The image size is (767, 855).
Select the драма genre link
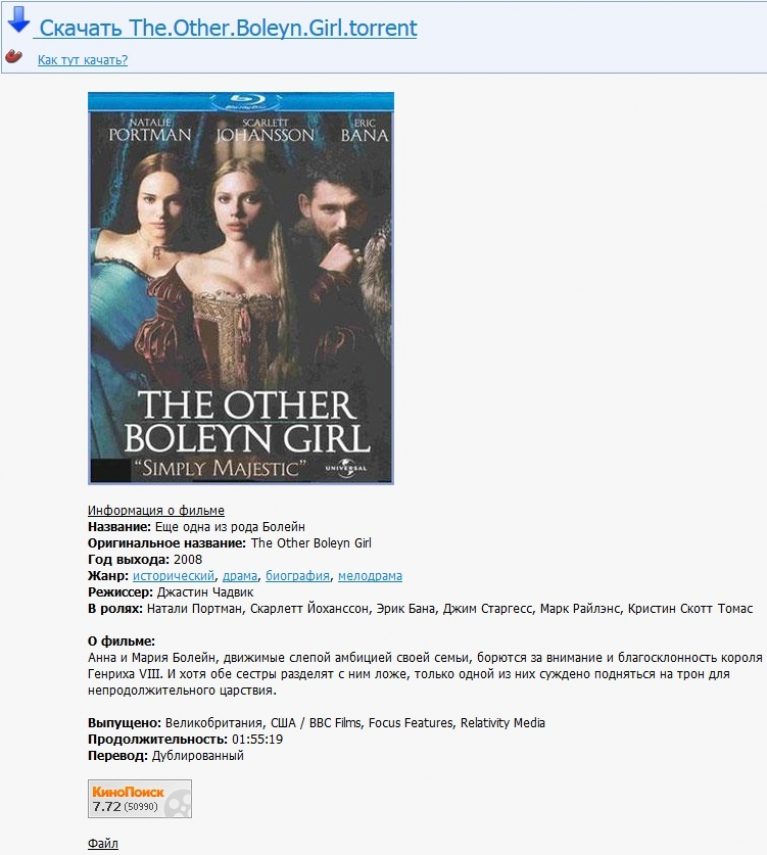point(240,575)
